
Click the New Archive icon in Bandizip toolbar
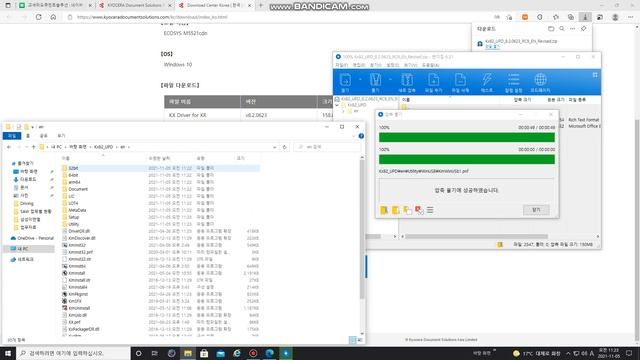[407, 80]
